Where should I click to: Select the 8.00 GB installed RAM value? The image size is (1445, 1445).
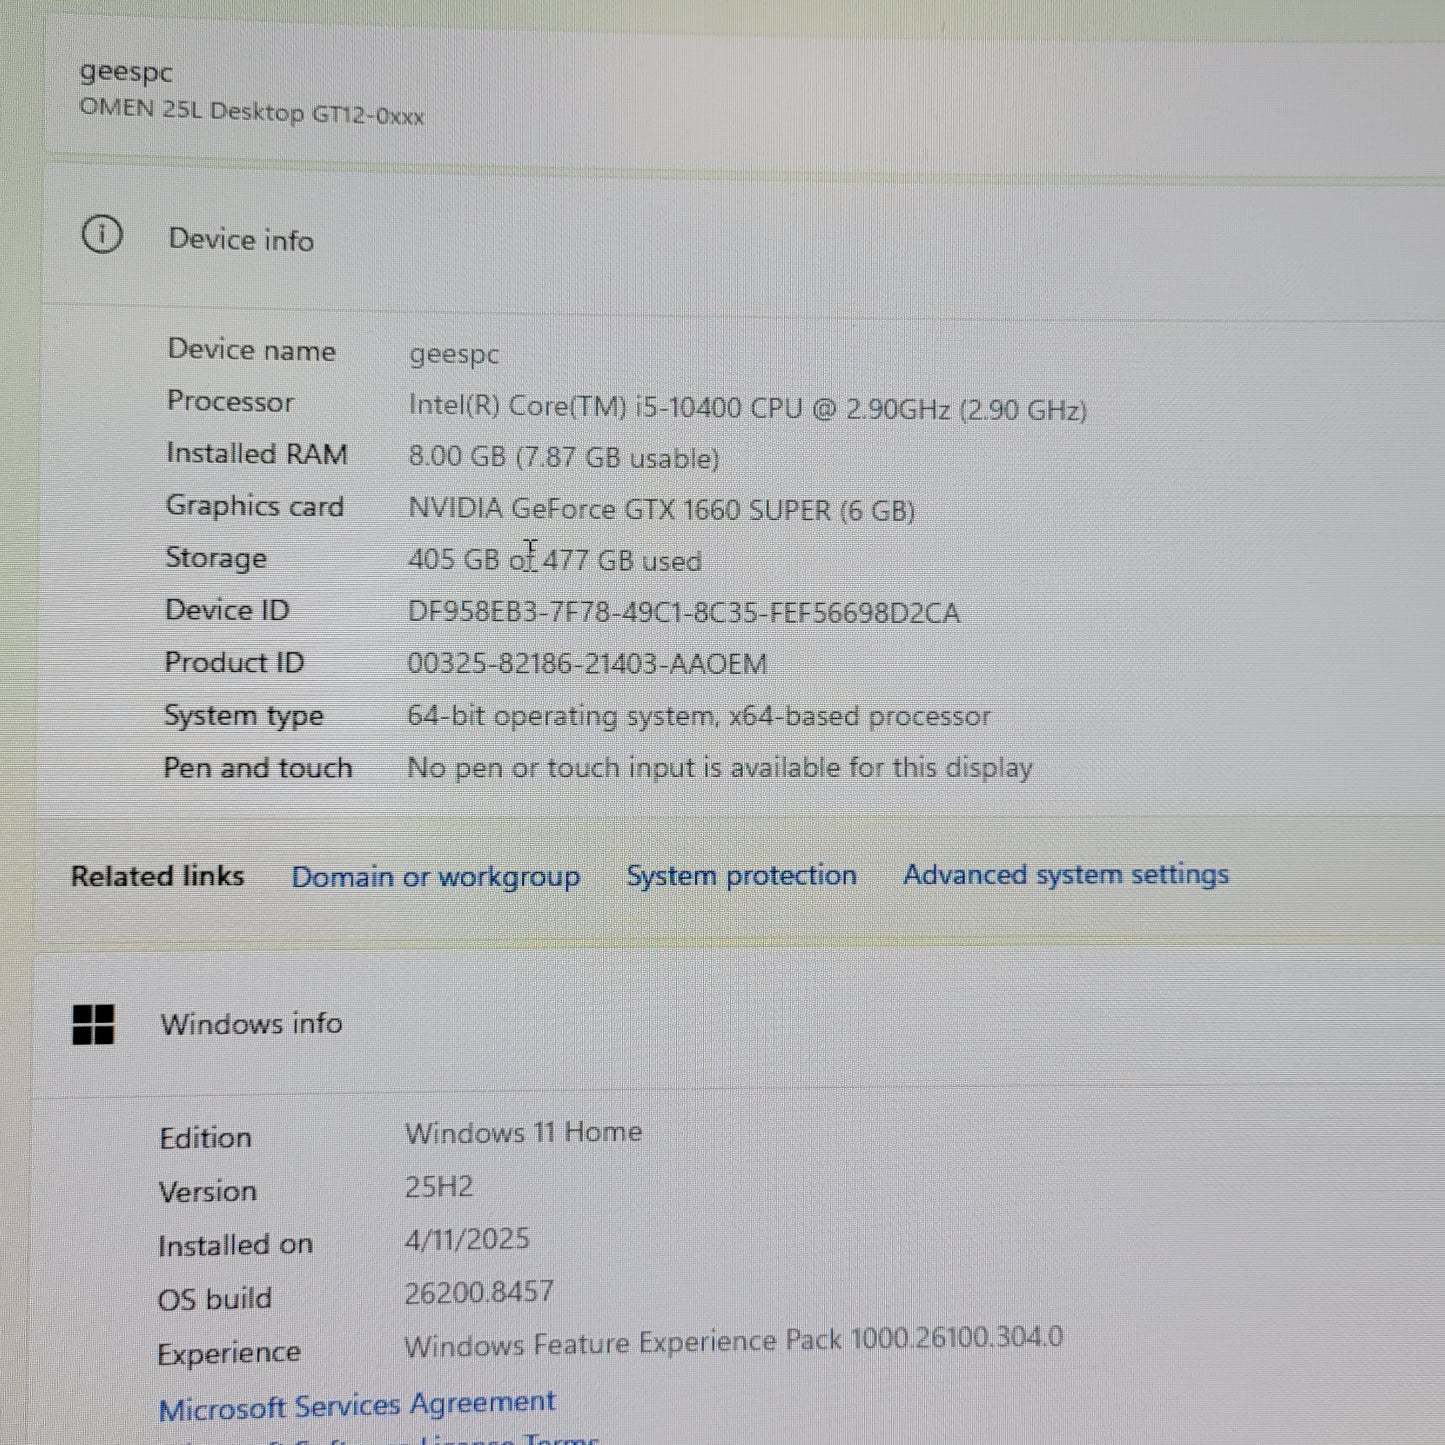pos(563,458)
